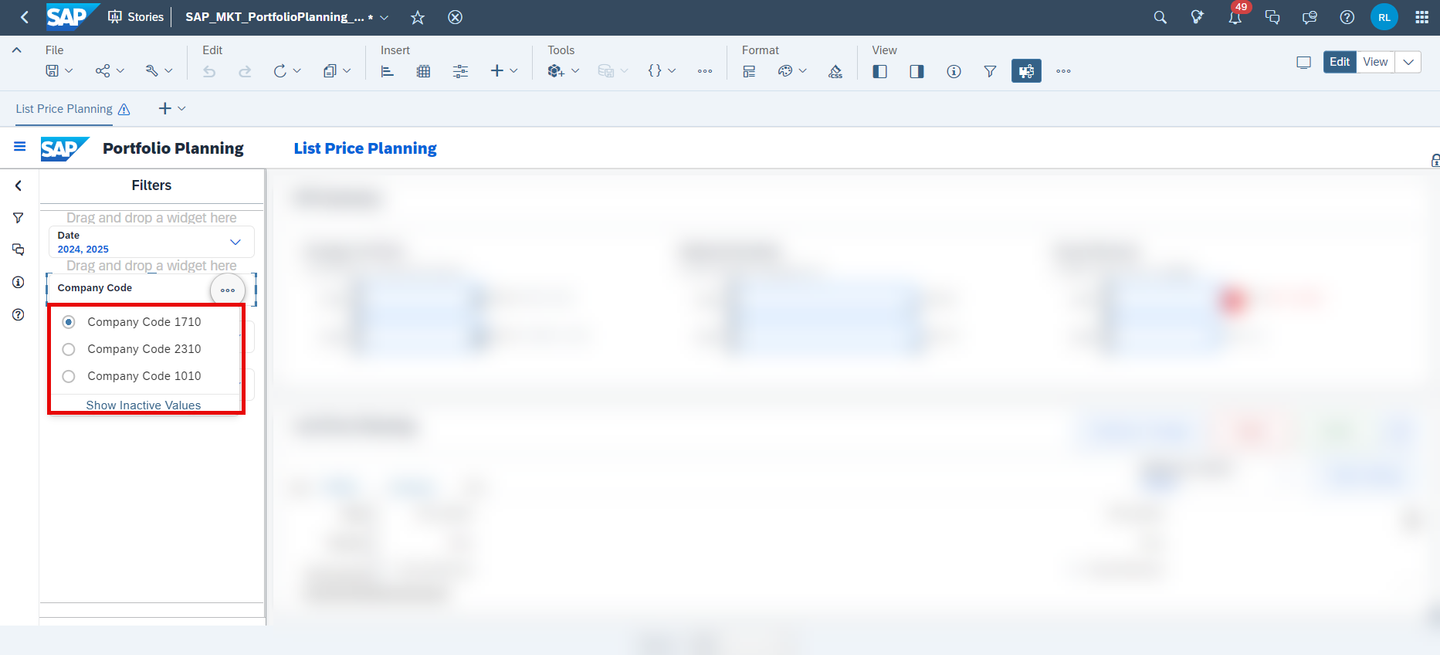
Task: Open the left sidebar comments icon
Action: tap(18, 250)
